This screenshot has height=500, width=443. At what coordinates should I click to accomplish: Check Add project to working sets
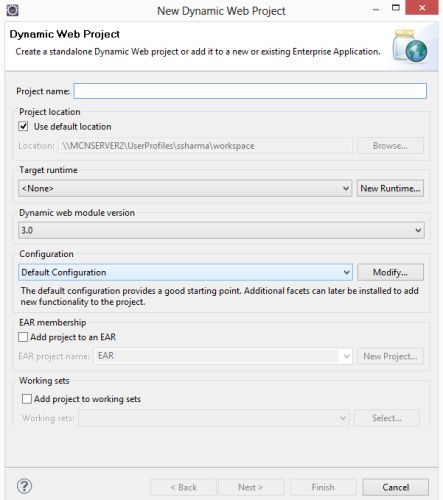27,399
